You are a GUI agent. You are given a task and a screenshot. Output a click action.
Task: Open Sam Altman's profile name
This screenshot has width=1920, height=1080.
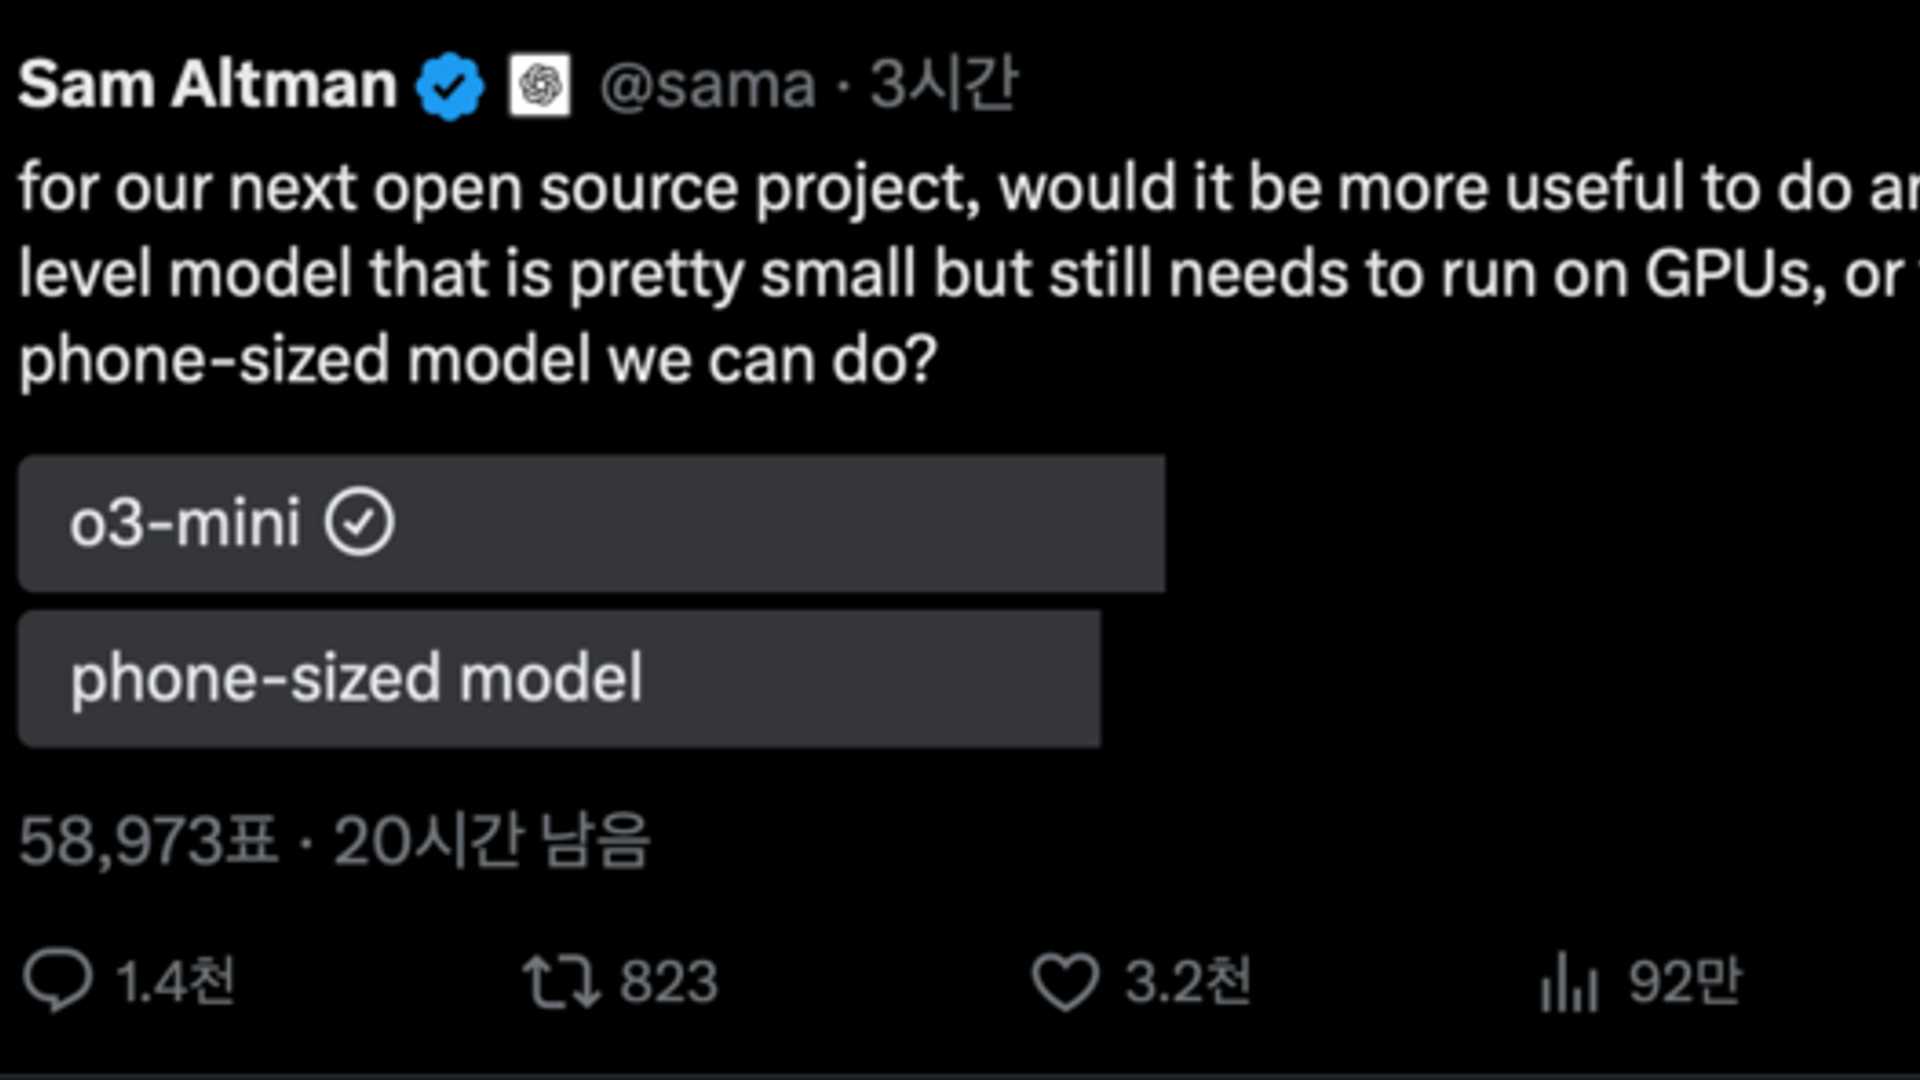coord(208,84)
